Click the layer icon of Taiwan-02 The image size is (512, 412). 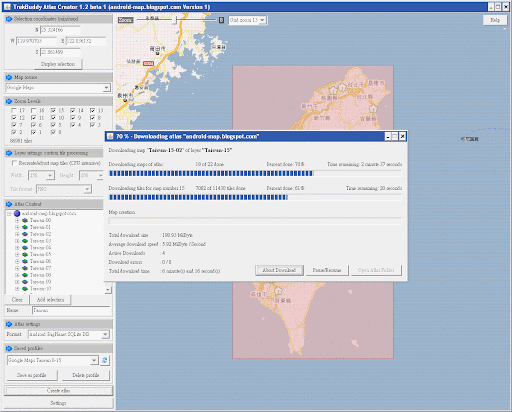click(x=25, y=234)
